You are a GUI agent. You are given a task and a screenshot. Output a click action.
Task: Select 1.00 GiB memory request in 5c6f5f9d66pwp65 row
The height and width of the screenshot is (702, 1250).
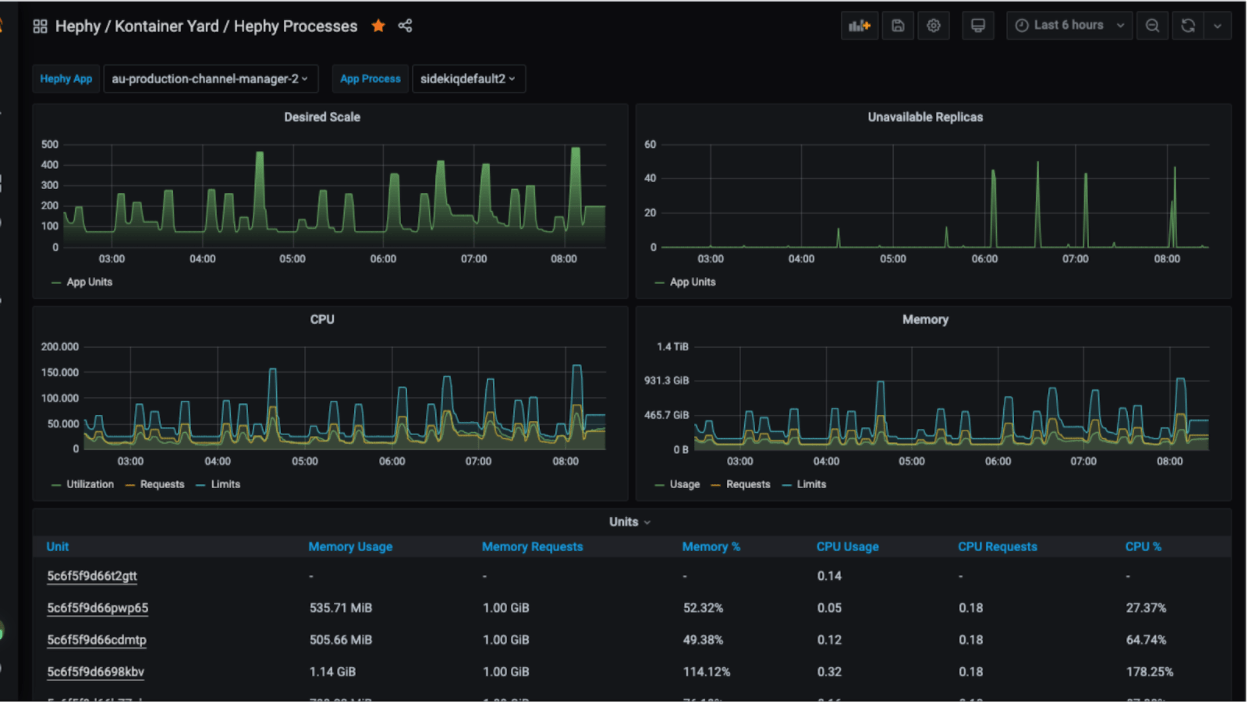tap(506, 608)
